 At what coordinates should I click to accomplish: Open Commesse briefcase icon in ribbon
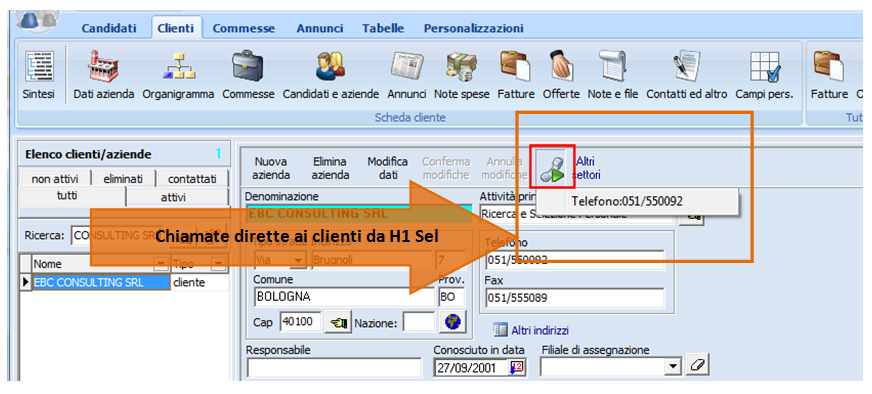(x=248, y=76)
